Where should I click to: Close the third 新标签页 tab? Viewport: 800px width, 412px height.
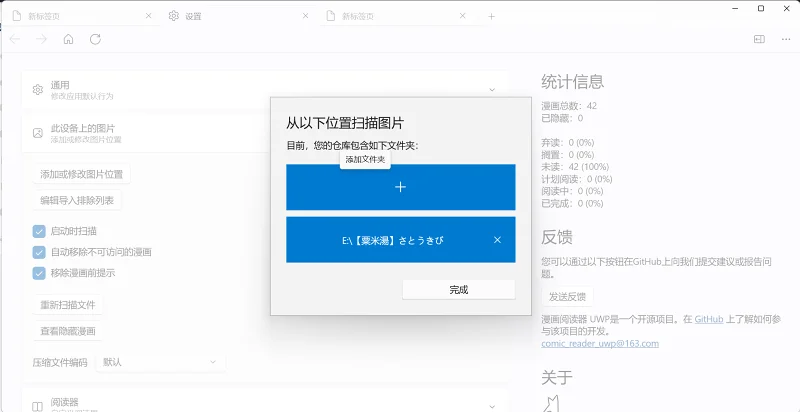463,16
